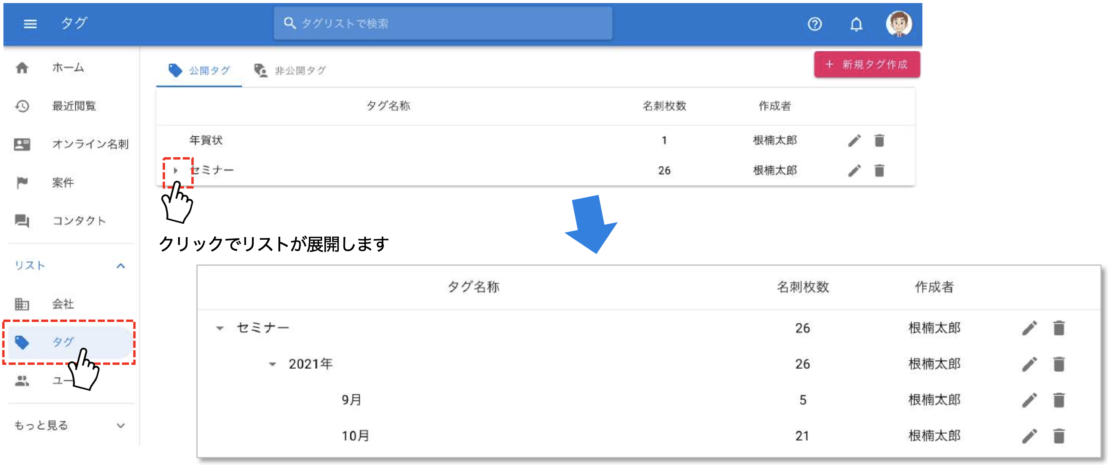Delete the 年賀状 tag
Image resolution: width=1108 pixels, height=465 pixels.
(x=879, y=141)
